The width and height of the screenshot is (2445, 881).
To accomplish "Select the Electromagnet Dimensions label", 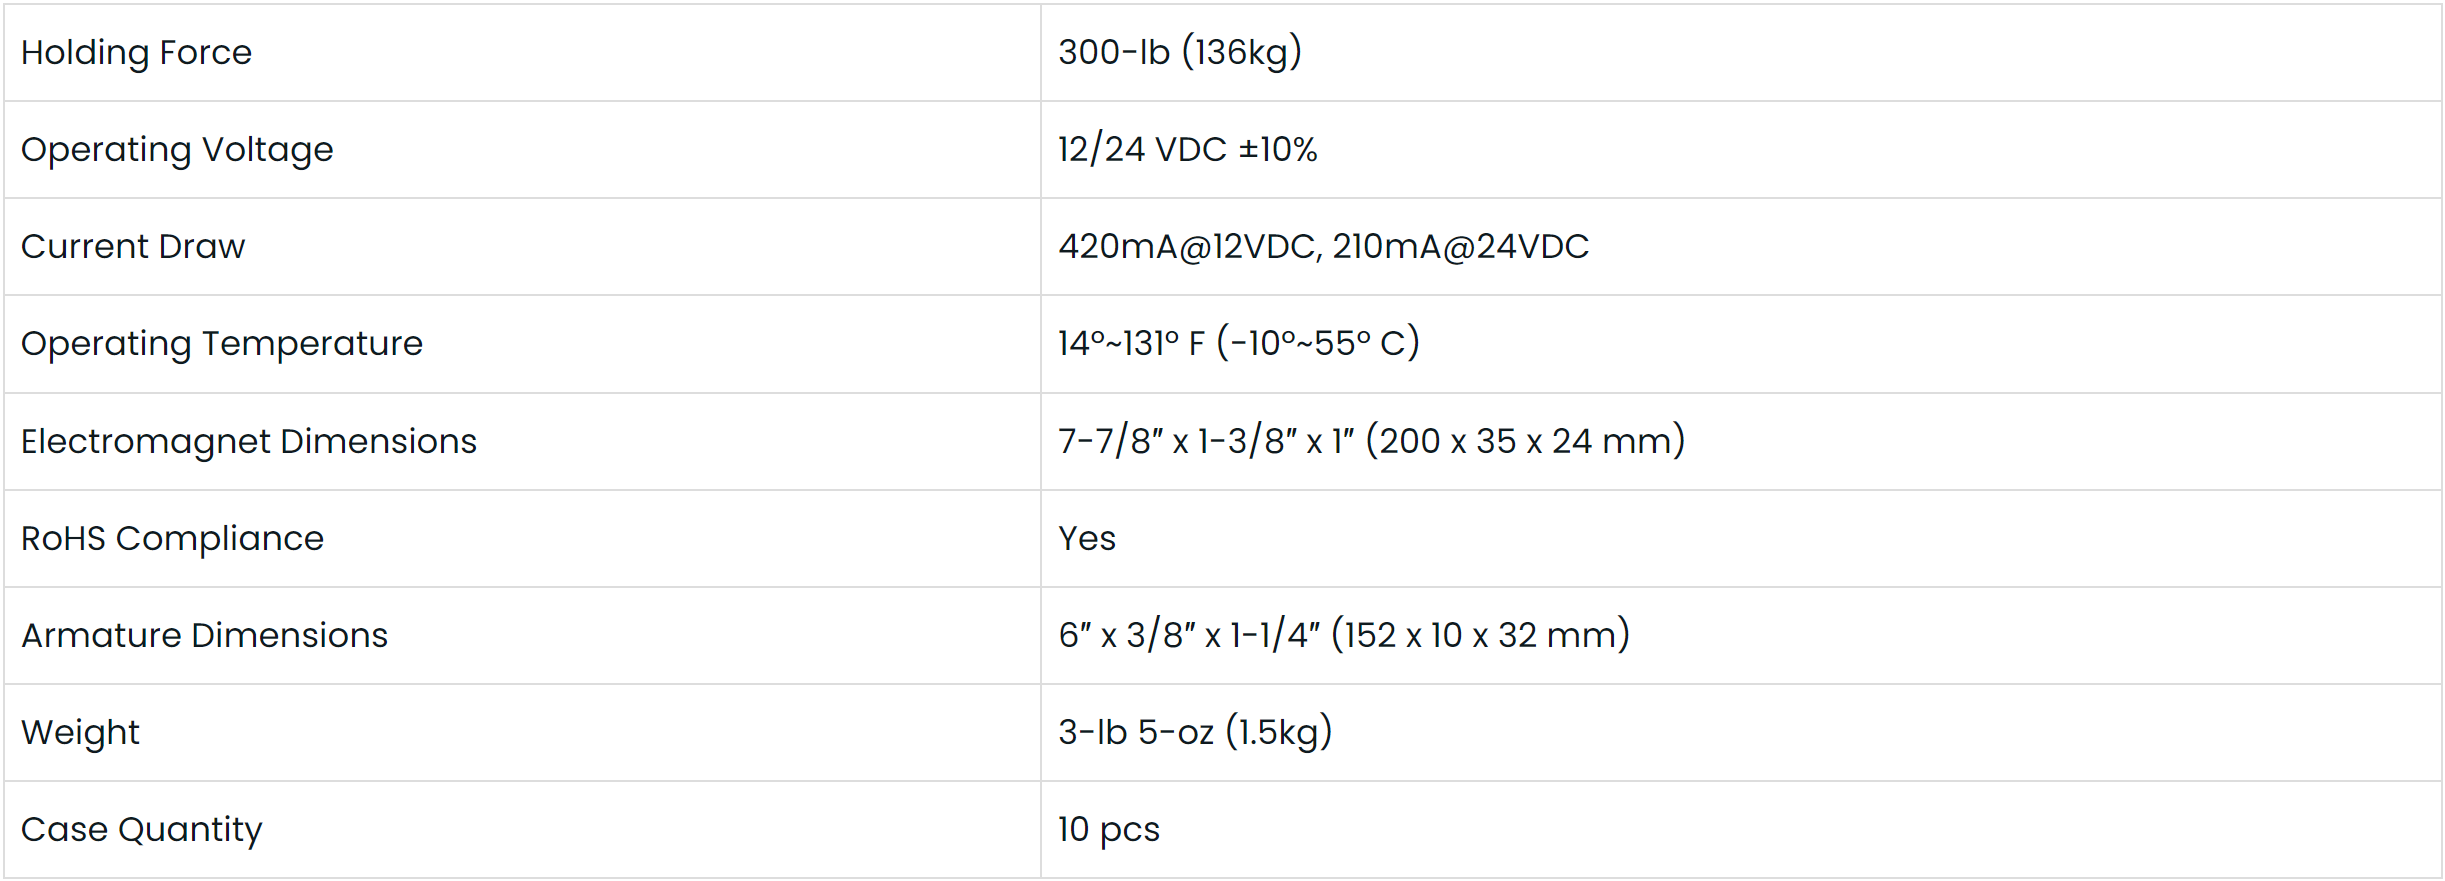I will pos(249,441).
